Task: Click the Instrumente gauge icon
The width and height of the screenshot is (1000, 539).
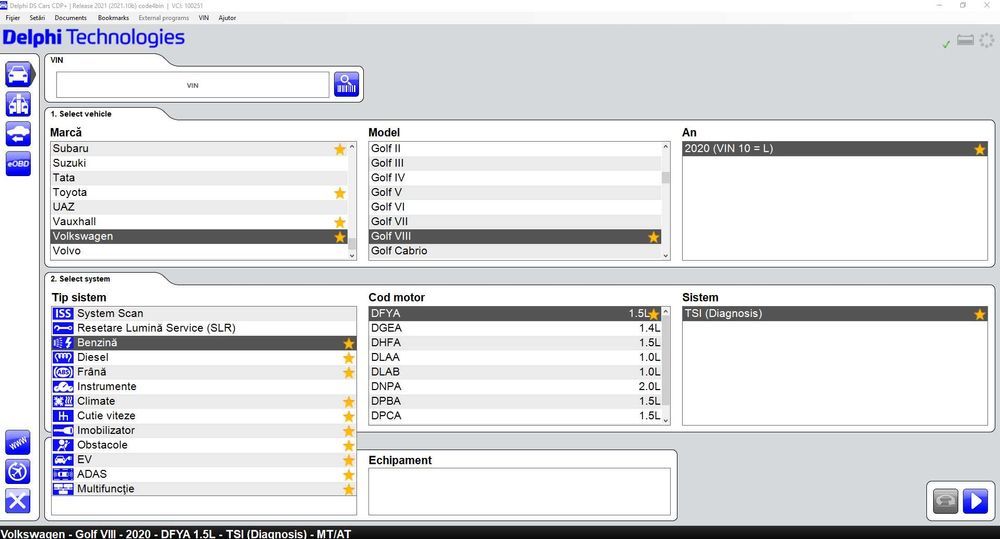Action: 63,387
